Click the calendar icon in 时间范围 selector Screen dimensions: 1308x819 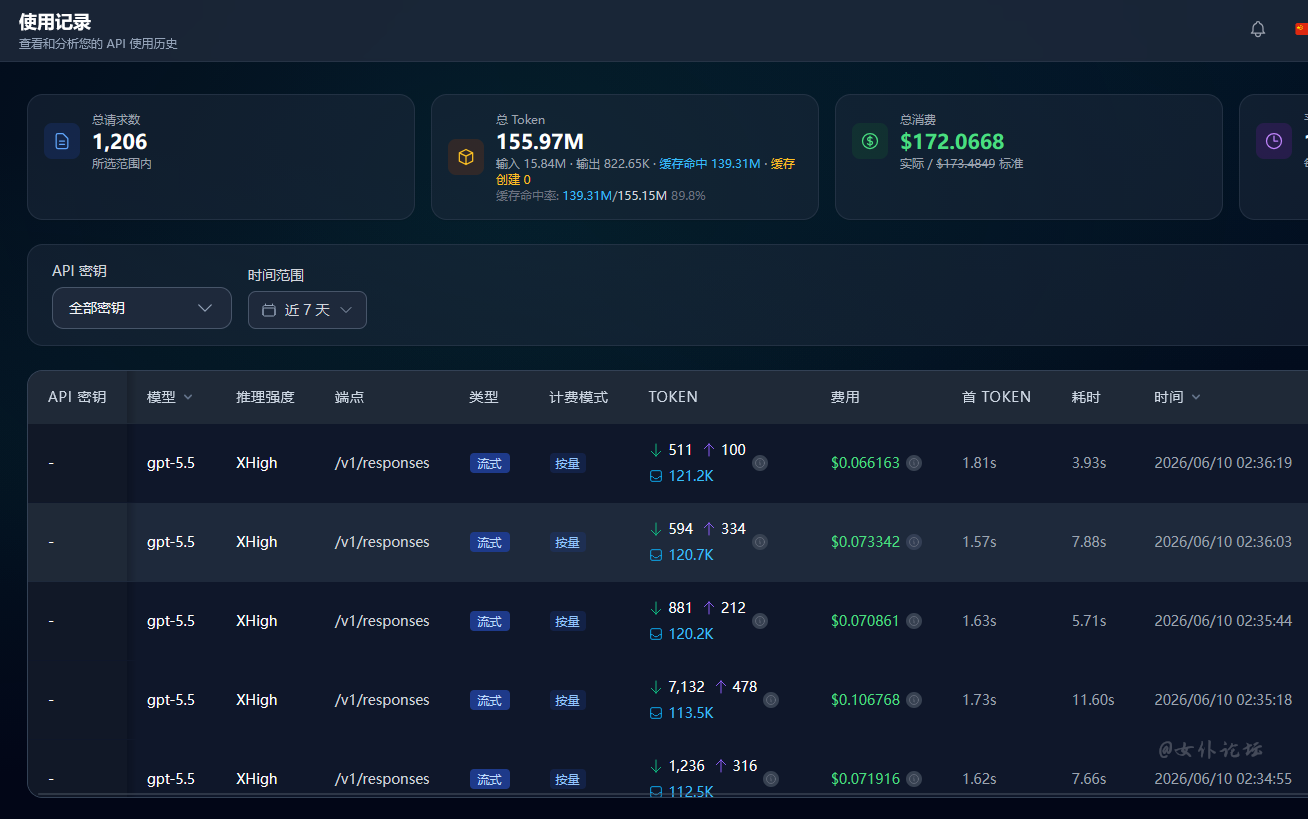point(269,310)
